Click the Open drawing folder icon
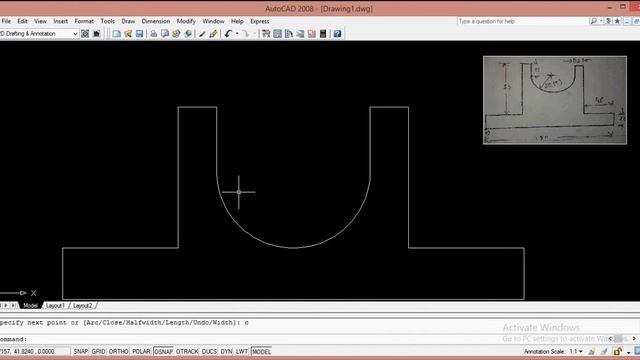Screen dimensions: 640x360 (x=128, y=34)
